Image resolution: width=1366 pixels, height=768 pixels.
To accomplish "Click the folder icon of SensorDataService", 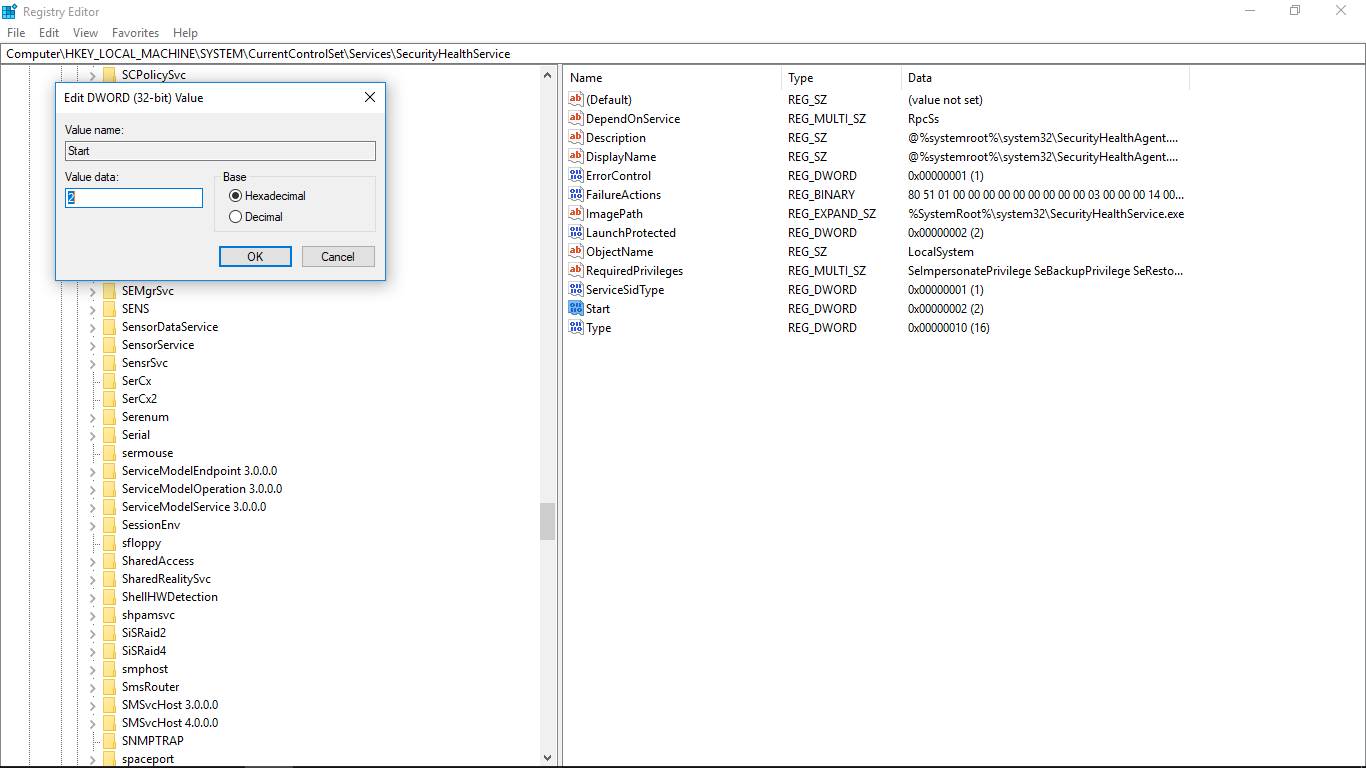I will (110, 327).
